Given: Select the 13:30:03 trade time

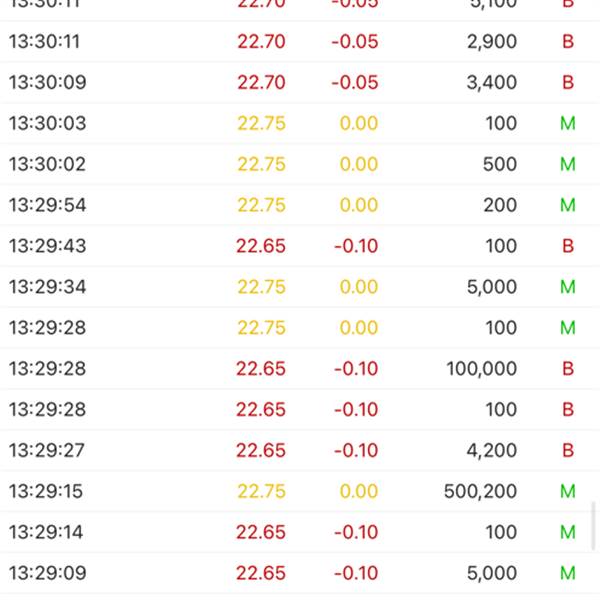Looking at the screenshot, I should (x=47, y=123).
